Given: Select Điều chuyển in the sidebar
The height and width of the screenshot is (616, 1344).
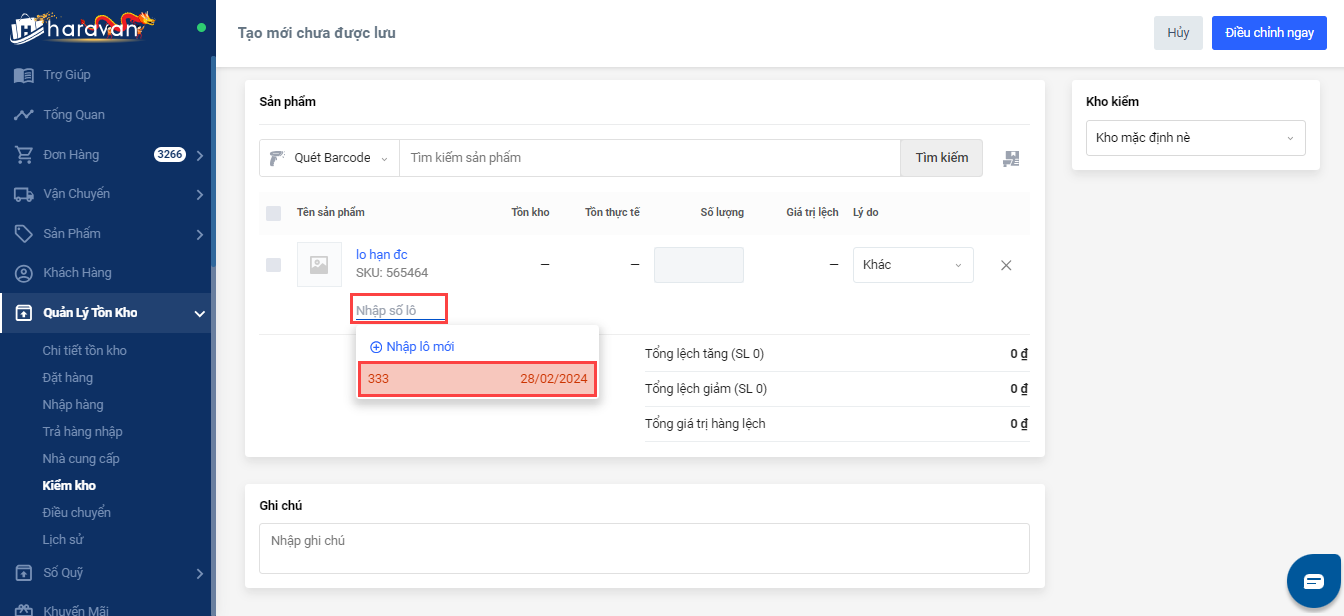Looking at the screenshot, I should (76, 513).
